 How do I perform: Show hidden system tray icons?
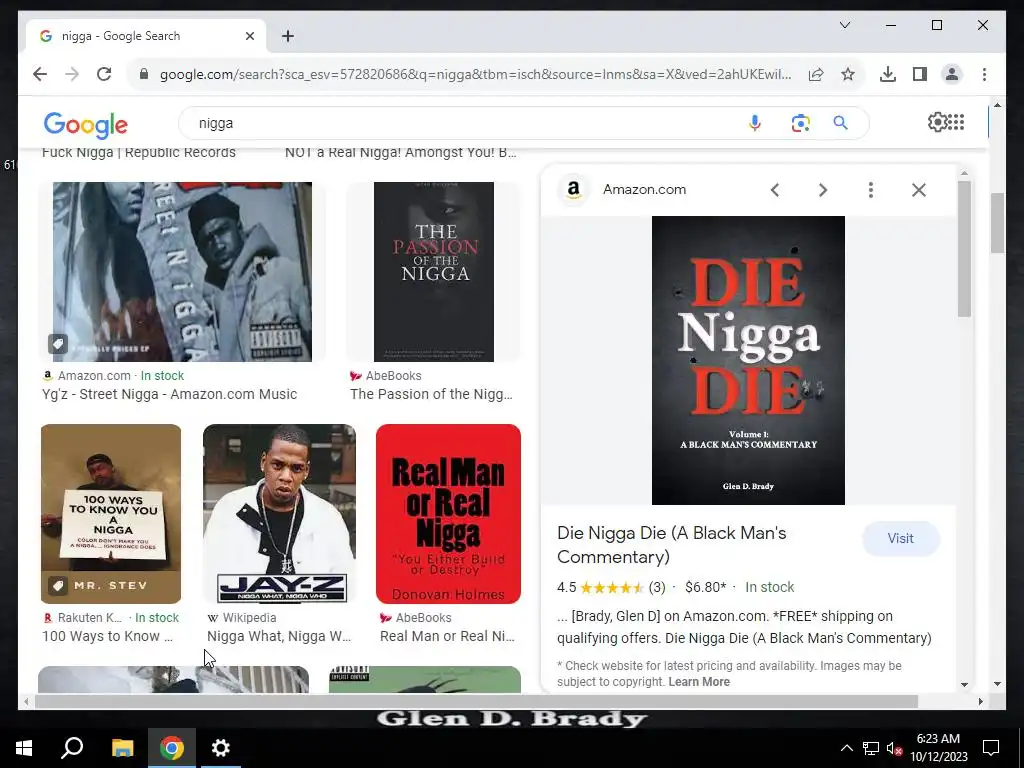click(x=846, y=748)
